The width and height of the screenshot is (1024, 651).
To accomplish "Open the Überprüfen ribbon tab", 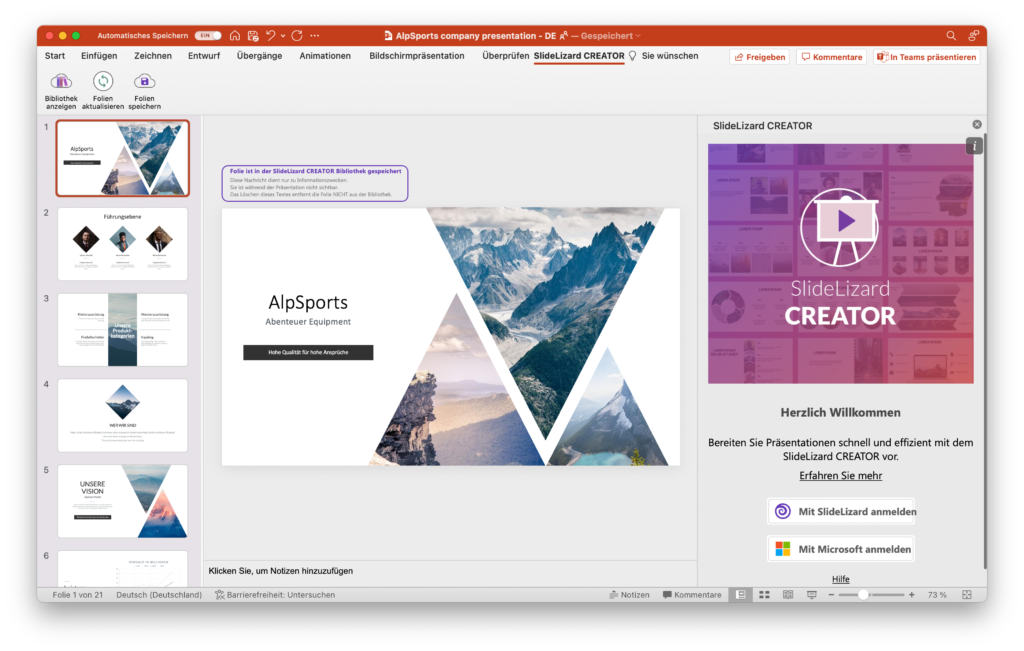I will click(505, 56).
